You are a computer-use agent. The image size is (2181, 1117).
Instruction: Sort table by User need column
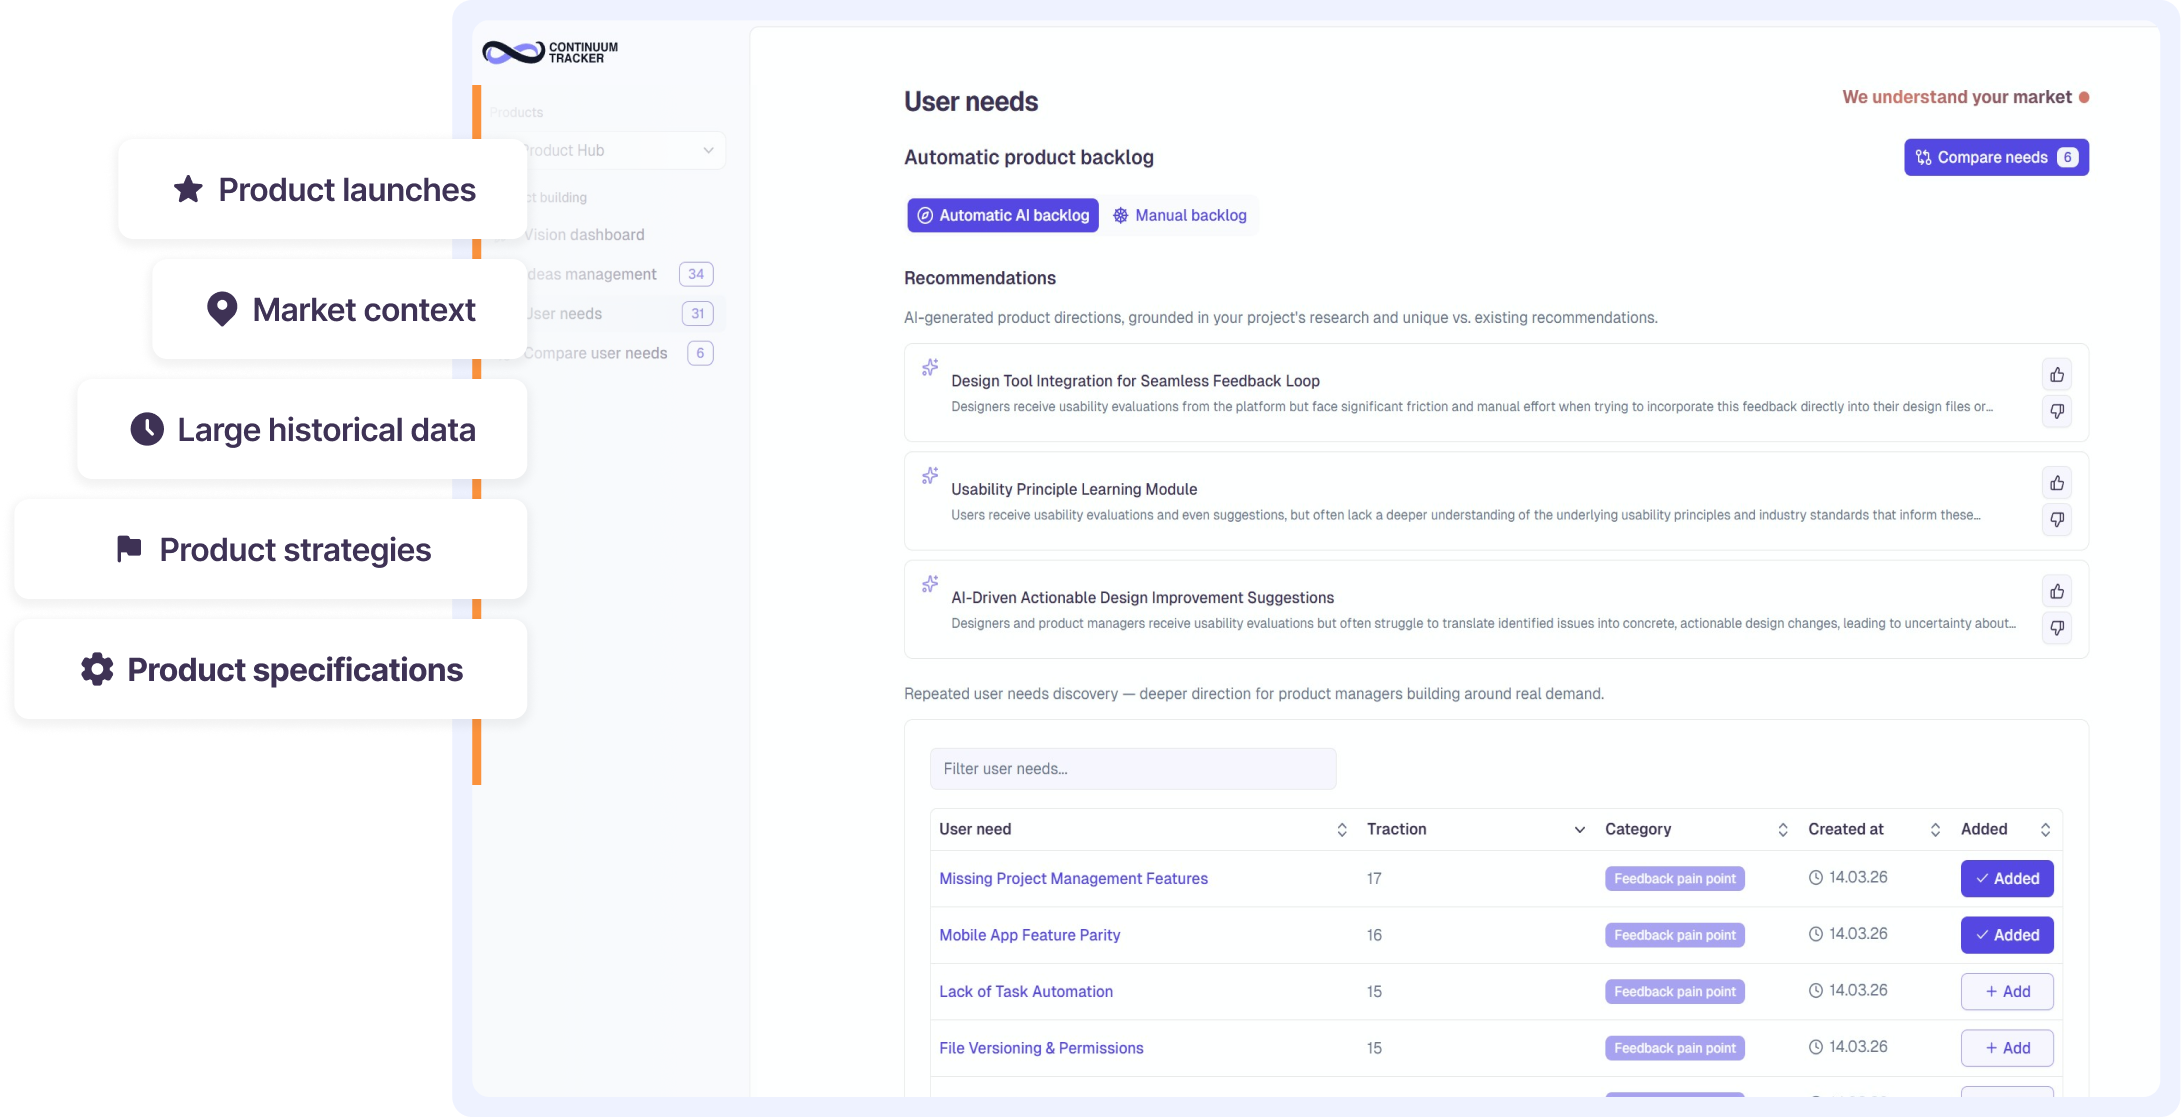[1342, 829]
